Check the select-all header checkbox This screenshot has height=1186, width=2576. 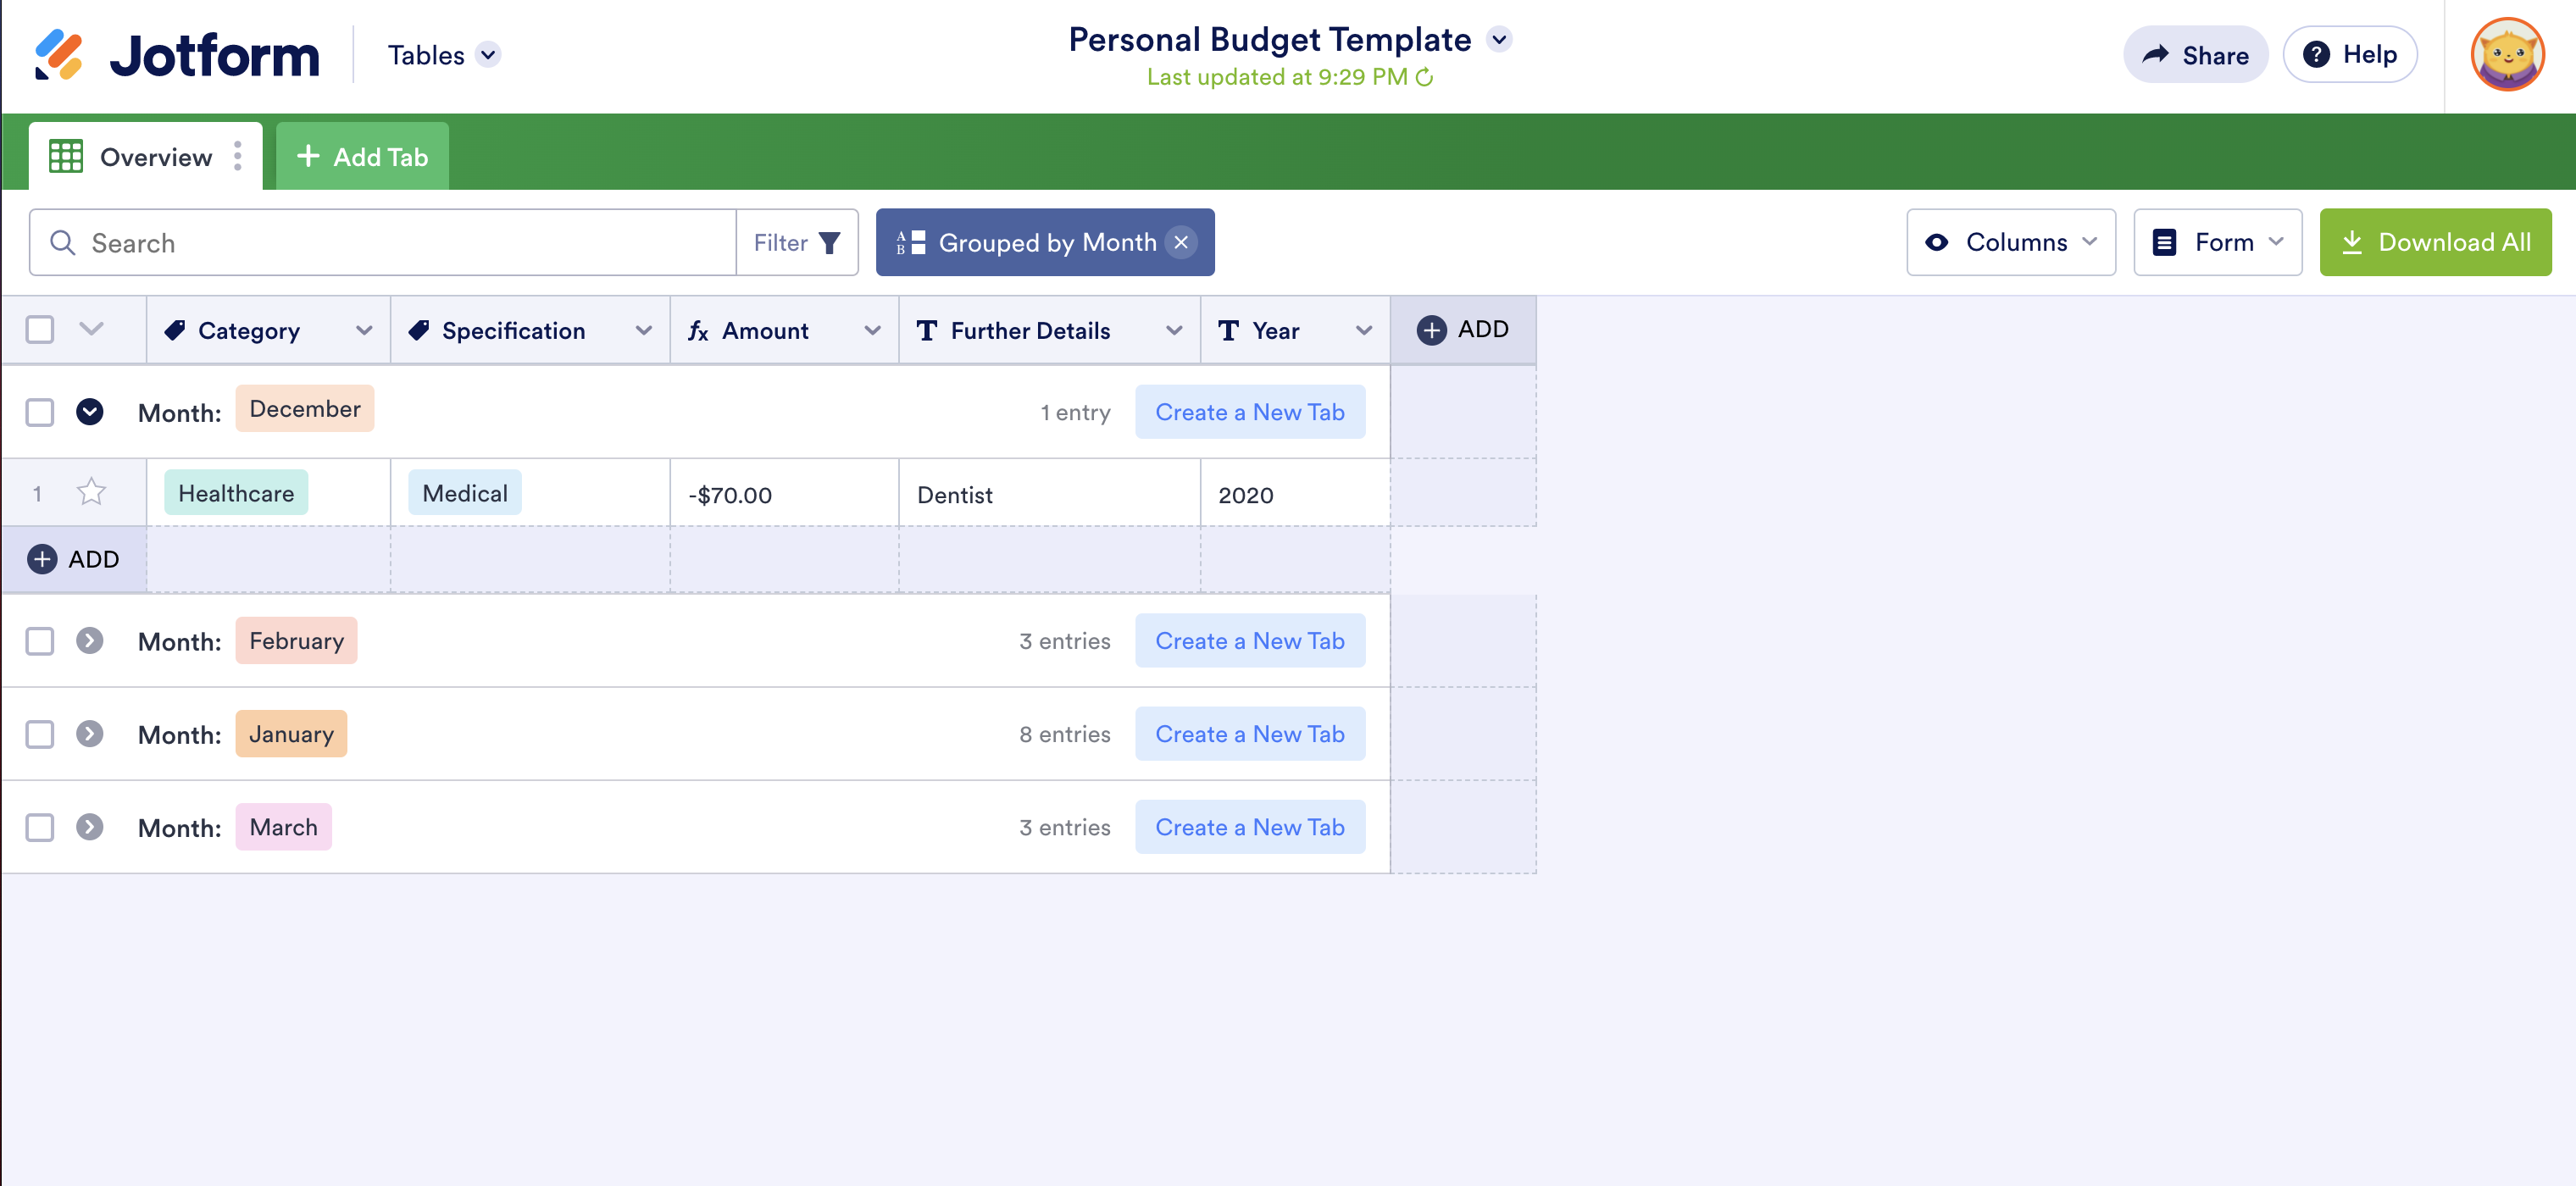point(40,329)
